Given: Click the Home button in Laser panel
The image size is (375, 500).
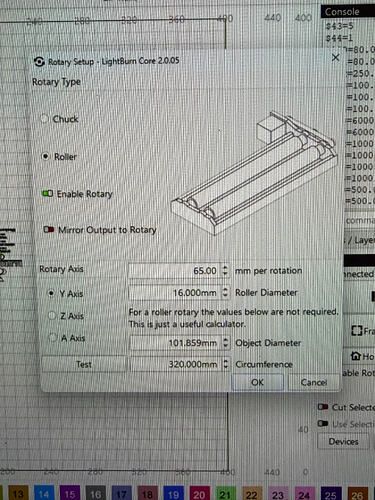Looking at the screenshot, I should pos(362,356).
